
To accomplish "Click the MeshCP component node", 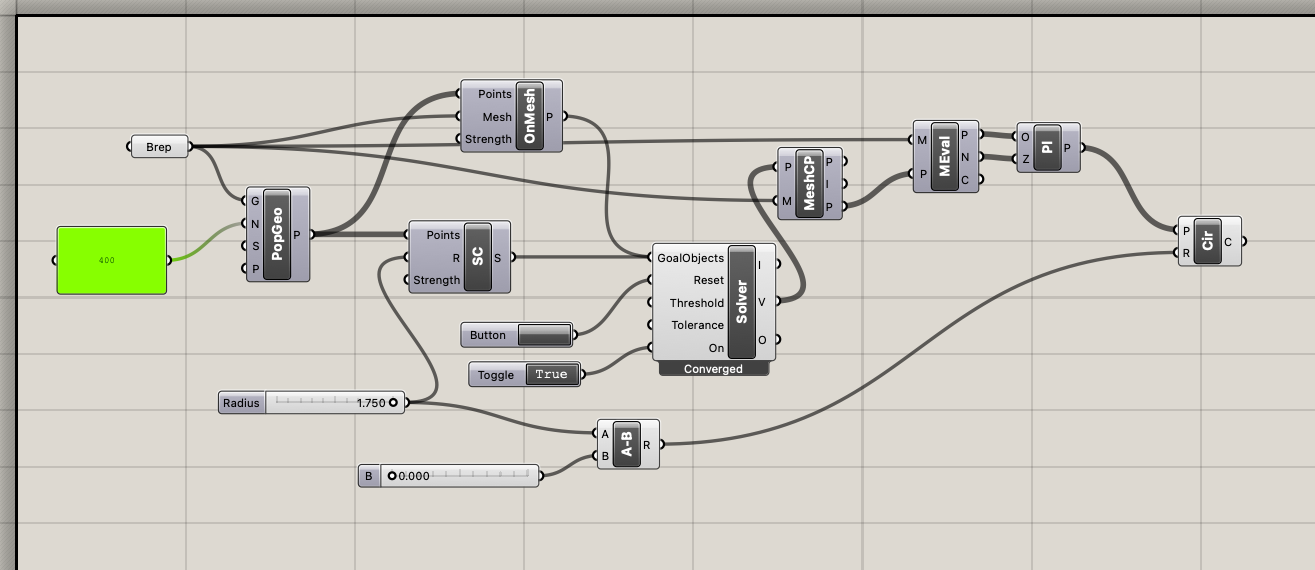I will (810, 185).
